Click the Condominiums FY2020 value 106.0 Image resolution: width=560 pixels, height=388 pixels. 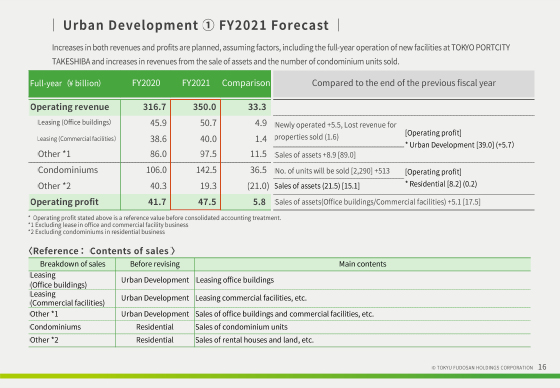pos(156,170)
